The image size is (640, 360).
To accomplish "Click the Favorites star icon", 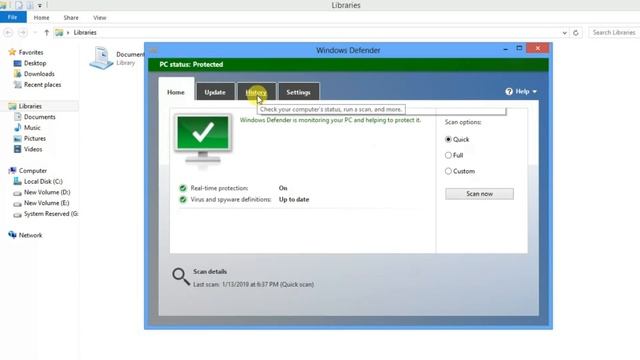I will 12,52.
